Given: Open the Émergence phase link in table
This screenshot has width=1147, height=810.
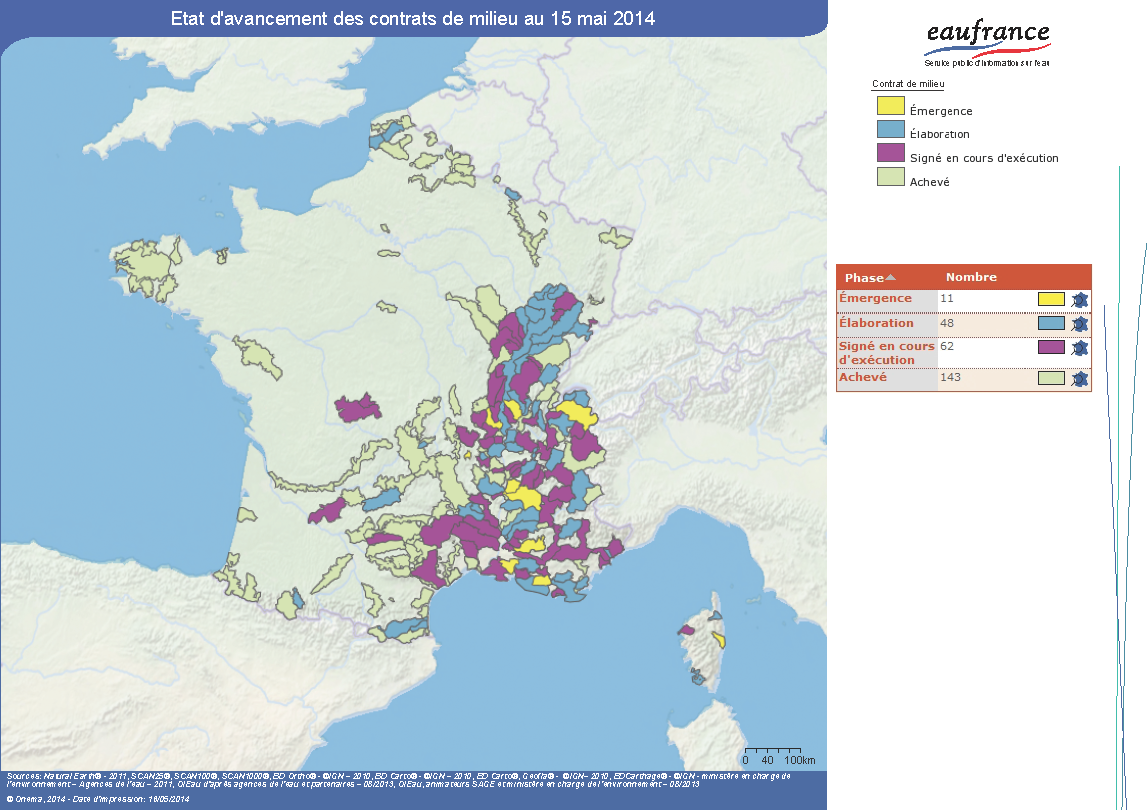Looking at the screenshot, I should coord(875,298).
